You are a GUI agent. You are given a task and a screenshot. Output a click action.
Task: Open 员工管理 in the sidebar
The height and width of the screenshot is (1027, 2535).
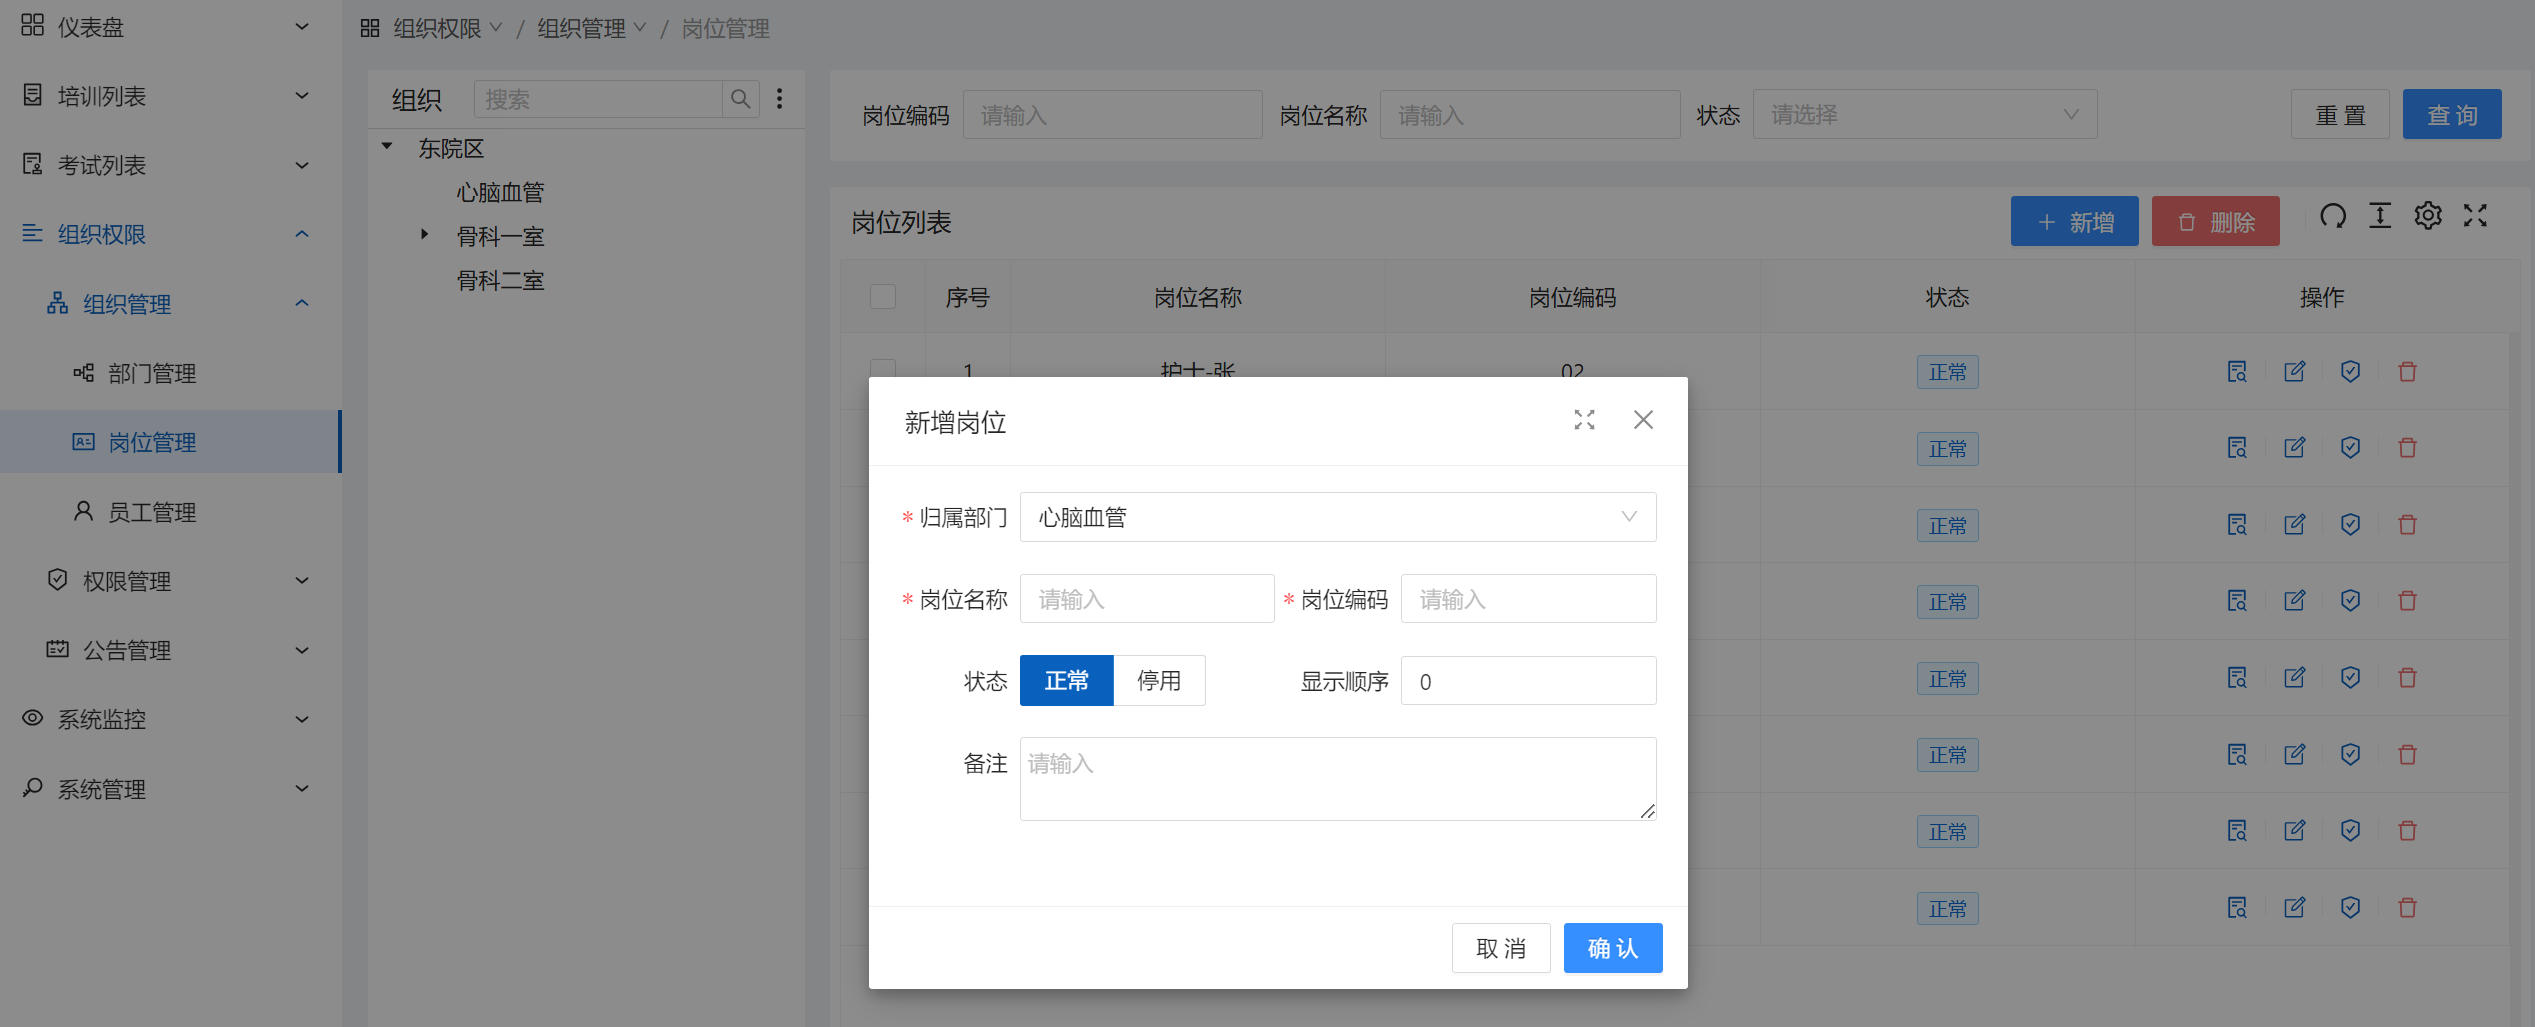(152, 512)
